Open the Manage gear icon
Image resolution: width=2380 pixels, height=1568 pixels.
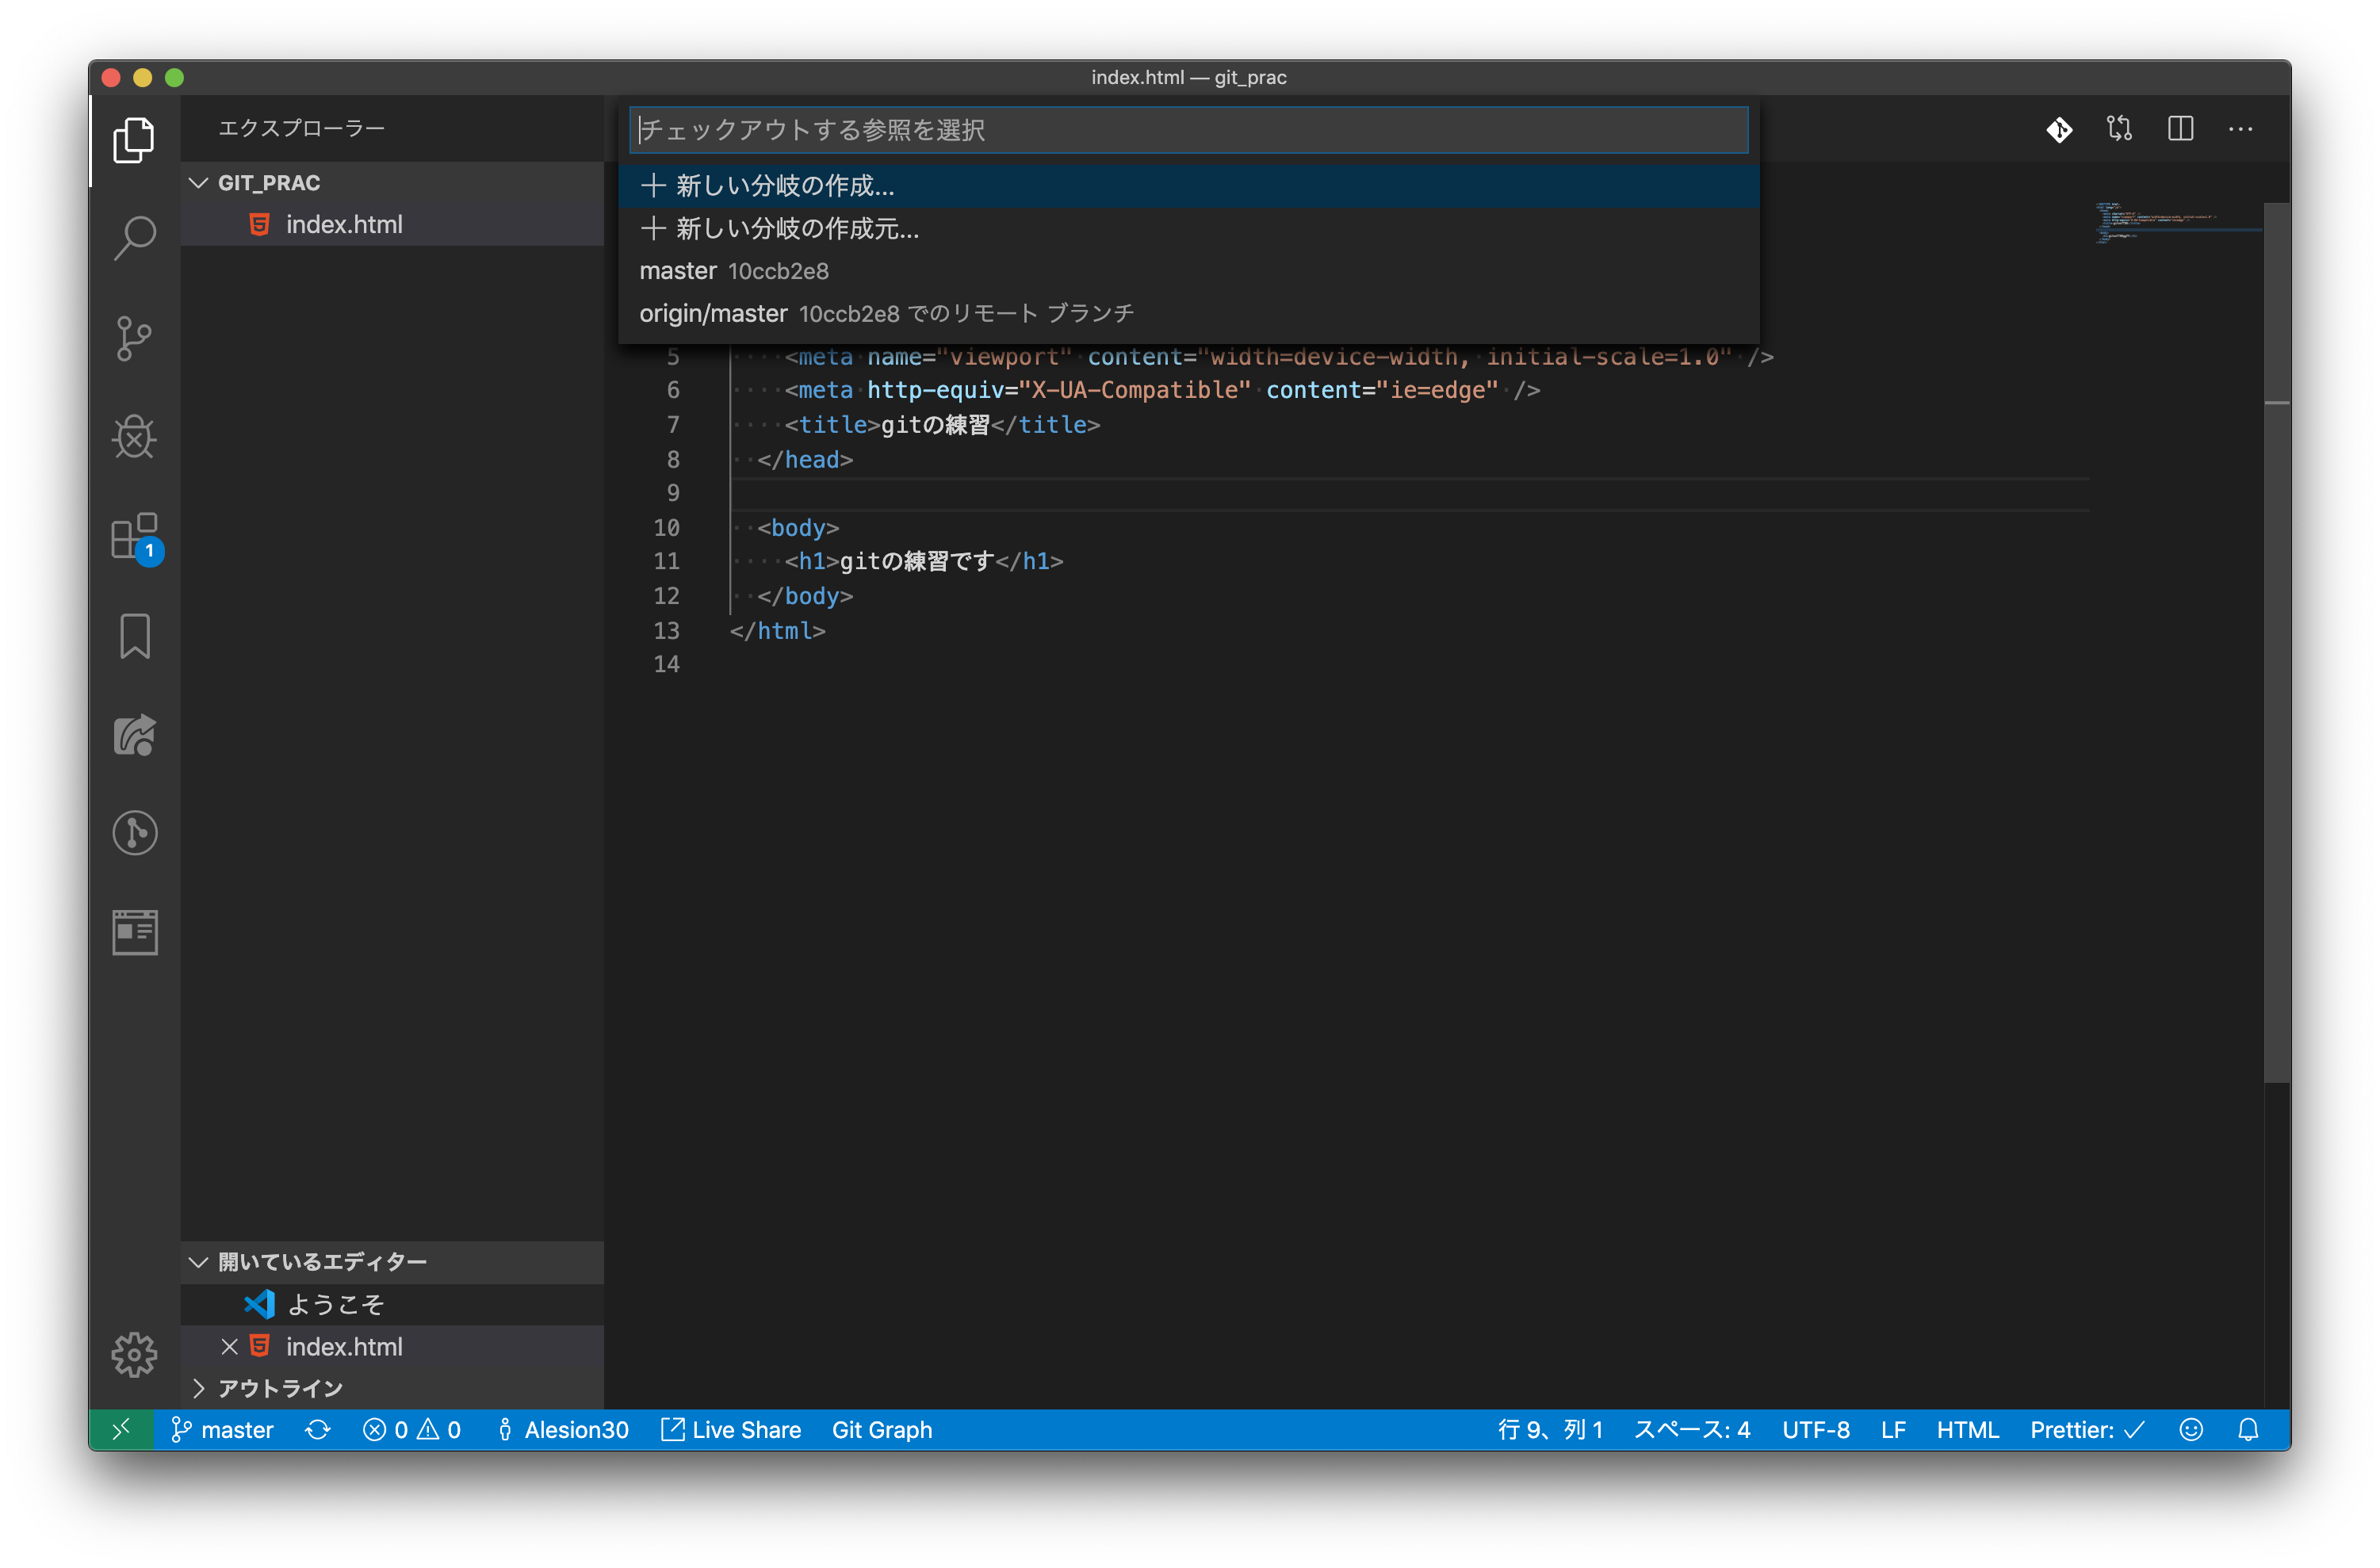coord(134,1355)
